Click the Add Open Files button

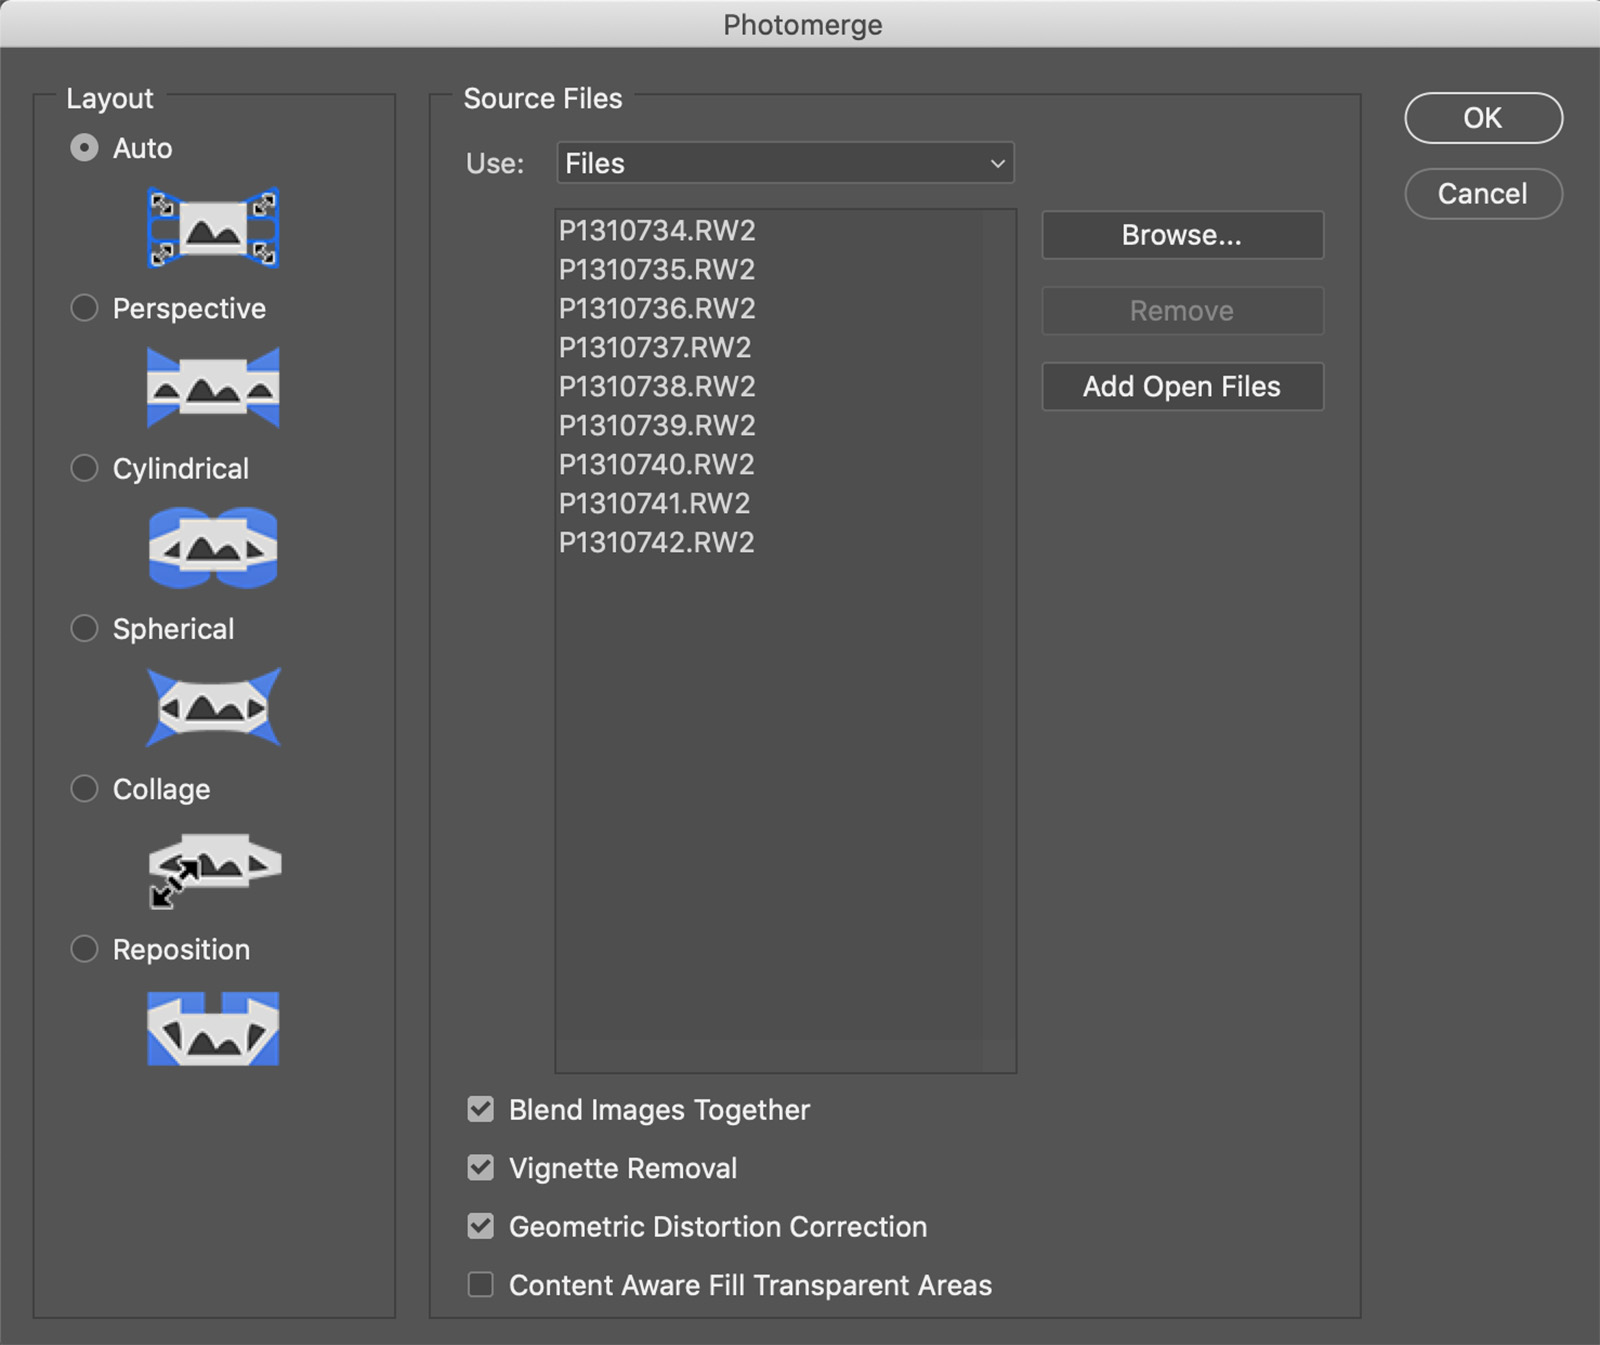pos(1182,387)
